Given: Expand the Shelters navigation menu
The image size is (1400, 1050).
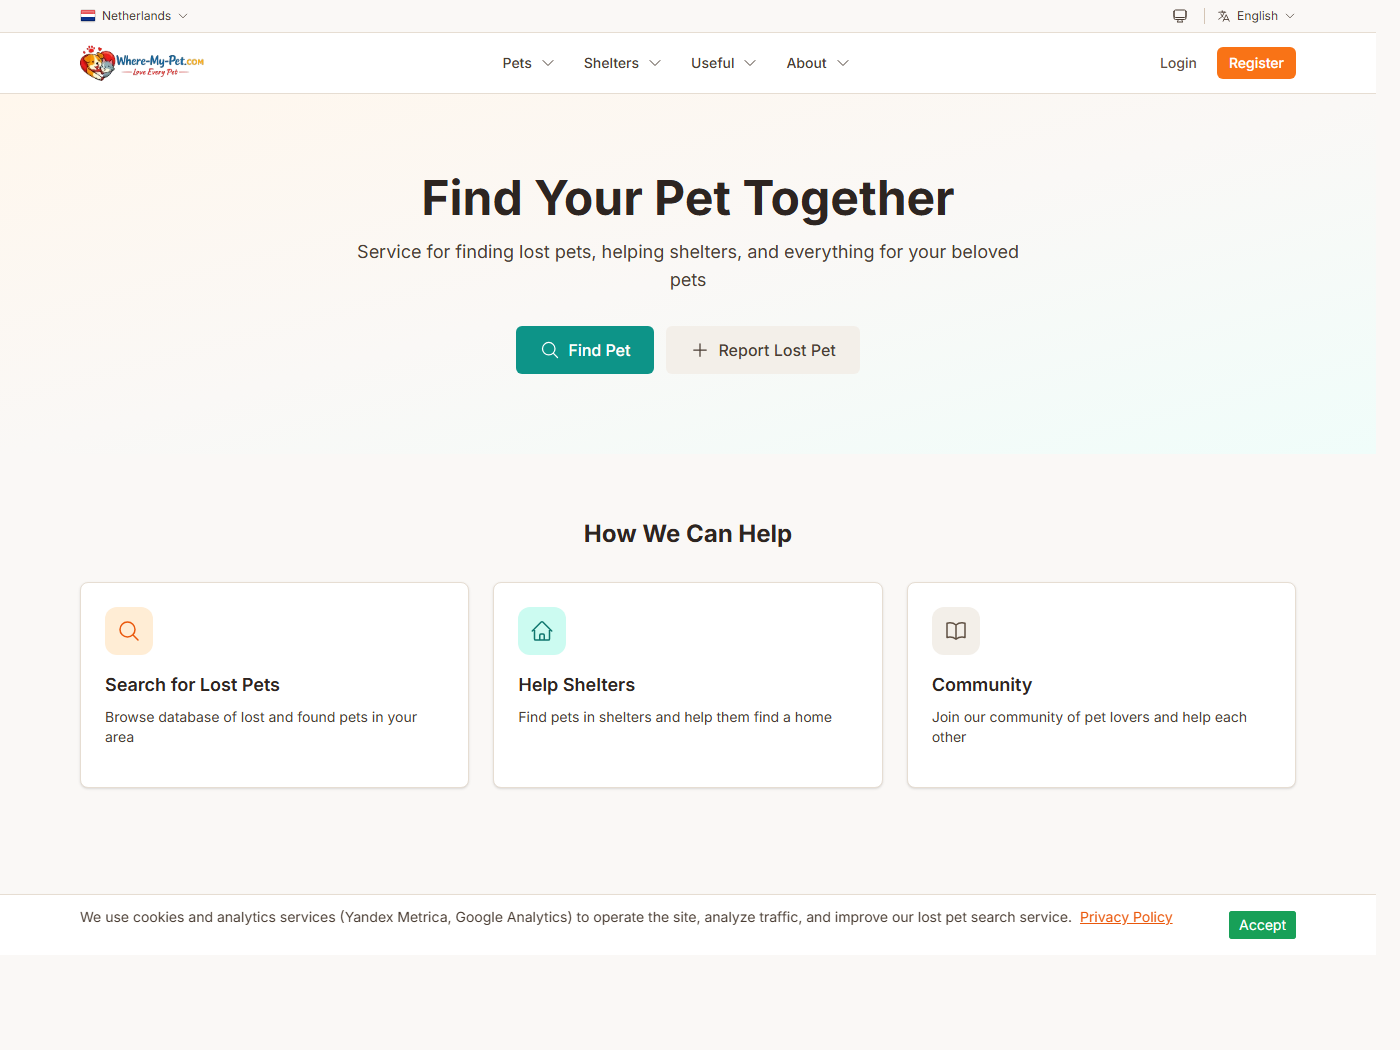Looking at the screenshot, I should coord(621,63).
